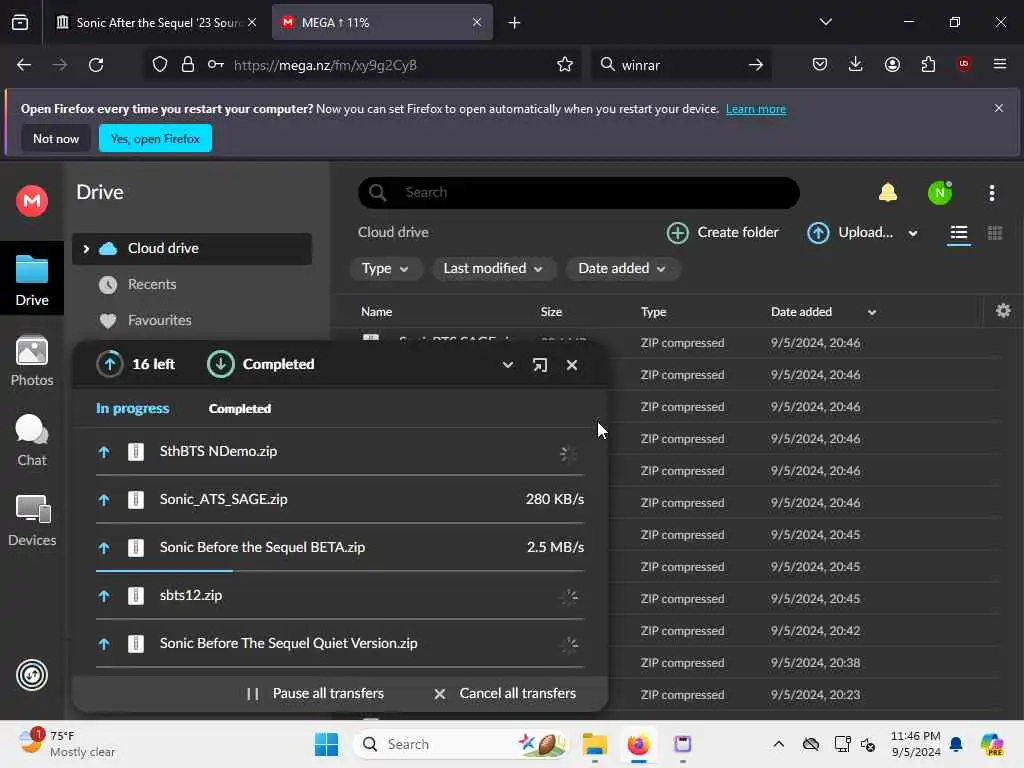Pause all transfers
Screen dimensions: 1024x768
coord(315,694)
